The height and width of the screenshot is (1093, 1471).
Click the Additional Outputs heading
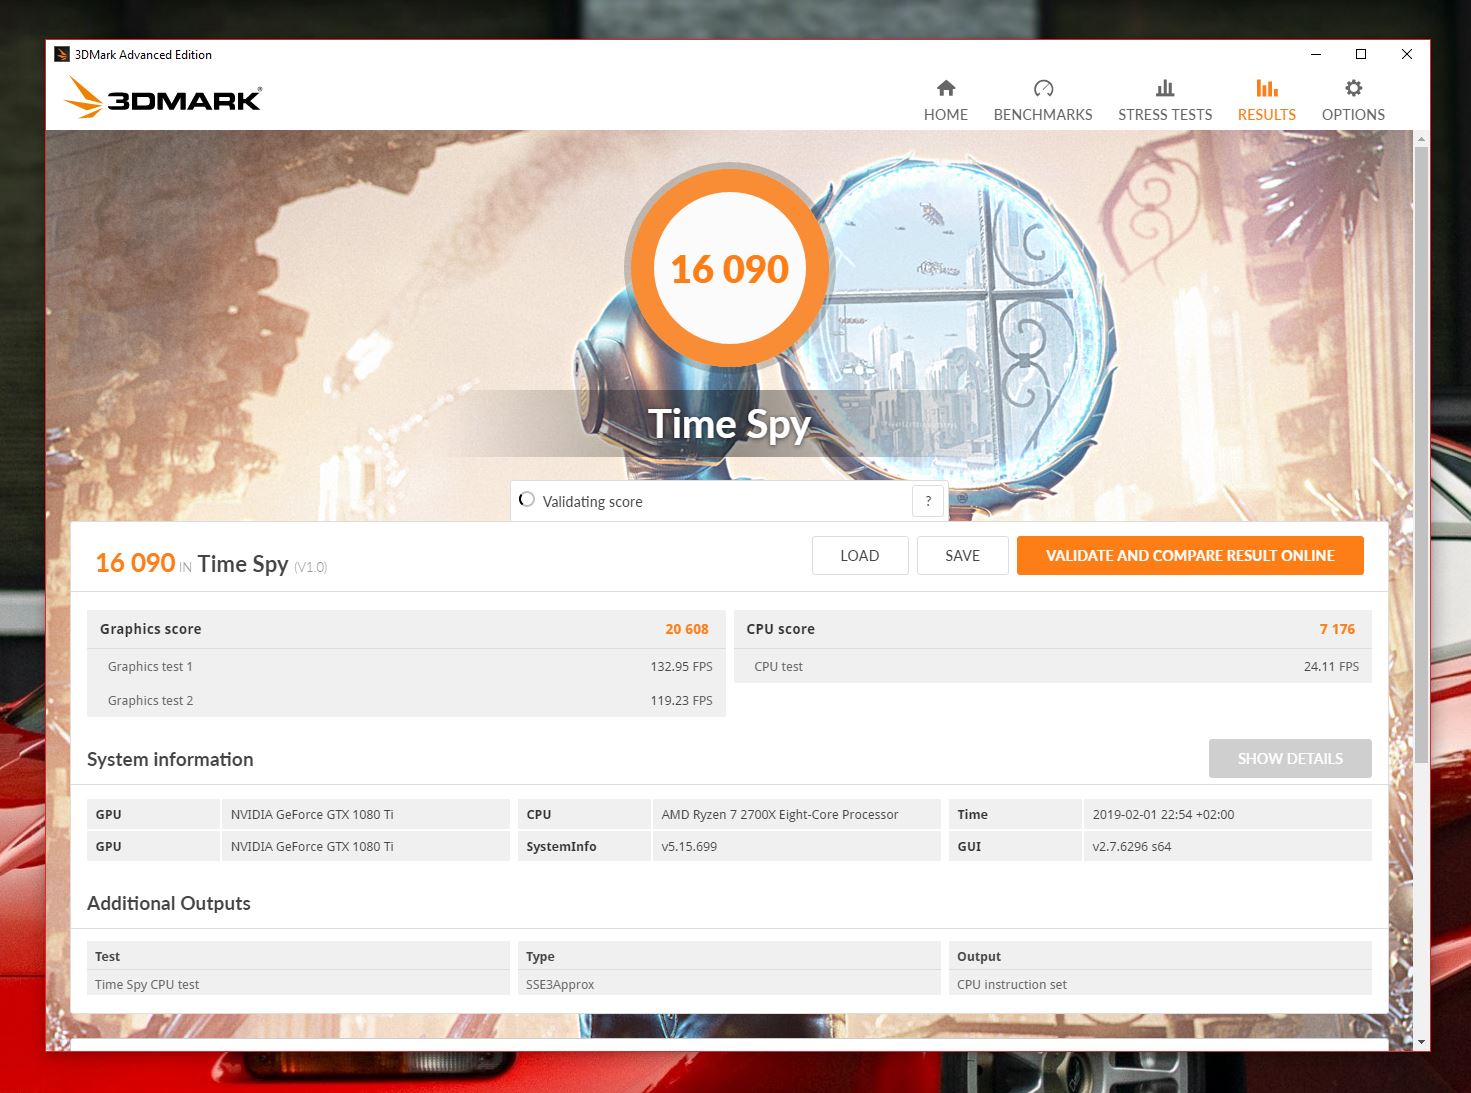(x=169, y=903)
